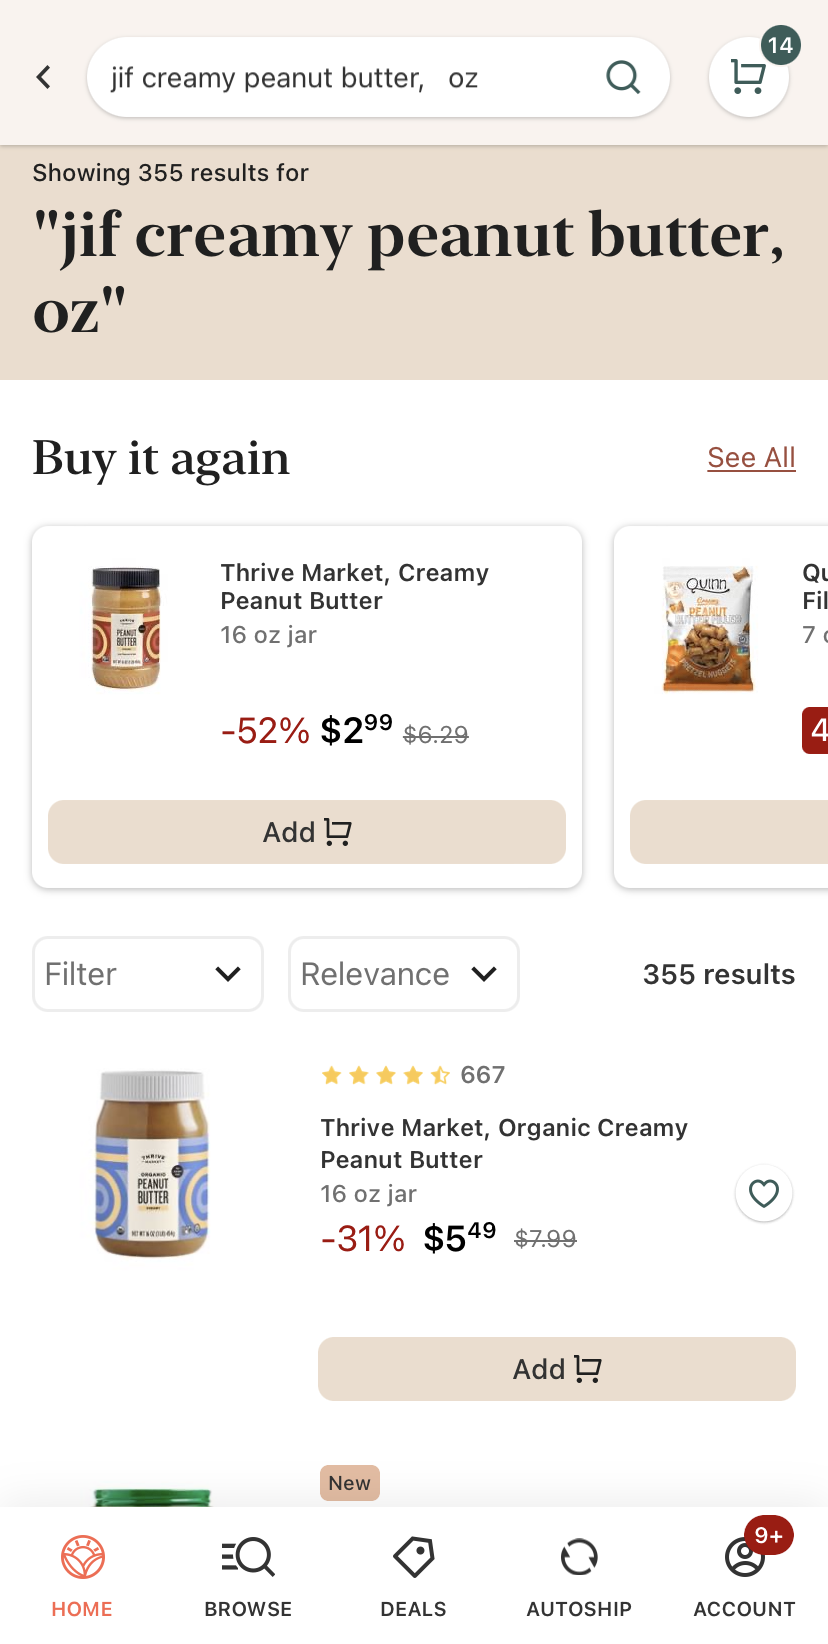Open the Thrive Creamy Peanut Butter jar thumbnail
Image resolution: width=828 pixels, height=1644 pixels.
click(x=126, y=628)
